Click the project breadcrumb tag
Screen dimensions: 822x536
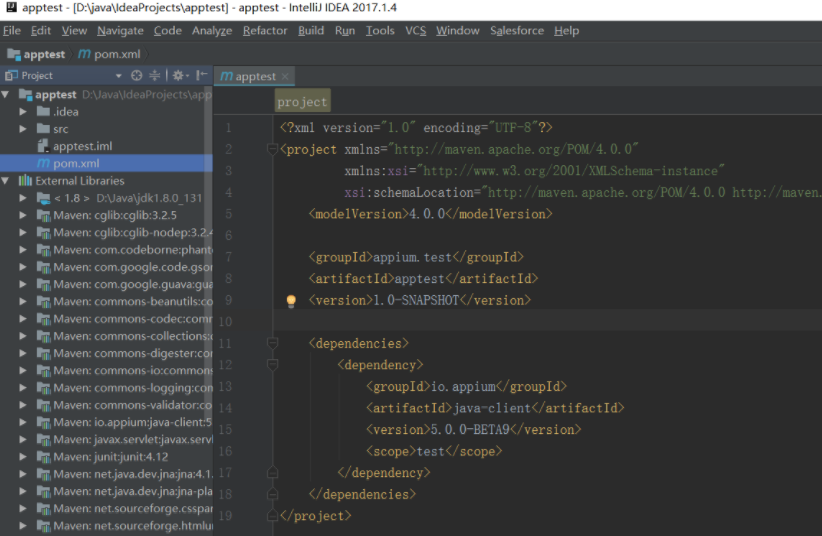point(302,102)
